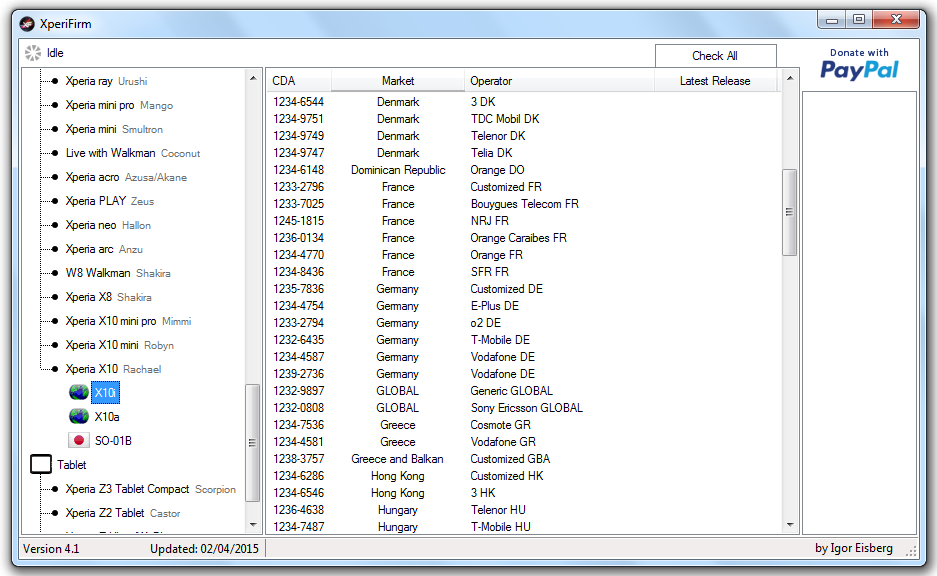Open Xperia Z3 Tablet Compact Scorpion
Screen dimensions: 937x576
click(x=151, y=489)
